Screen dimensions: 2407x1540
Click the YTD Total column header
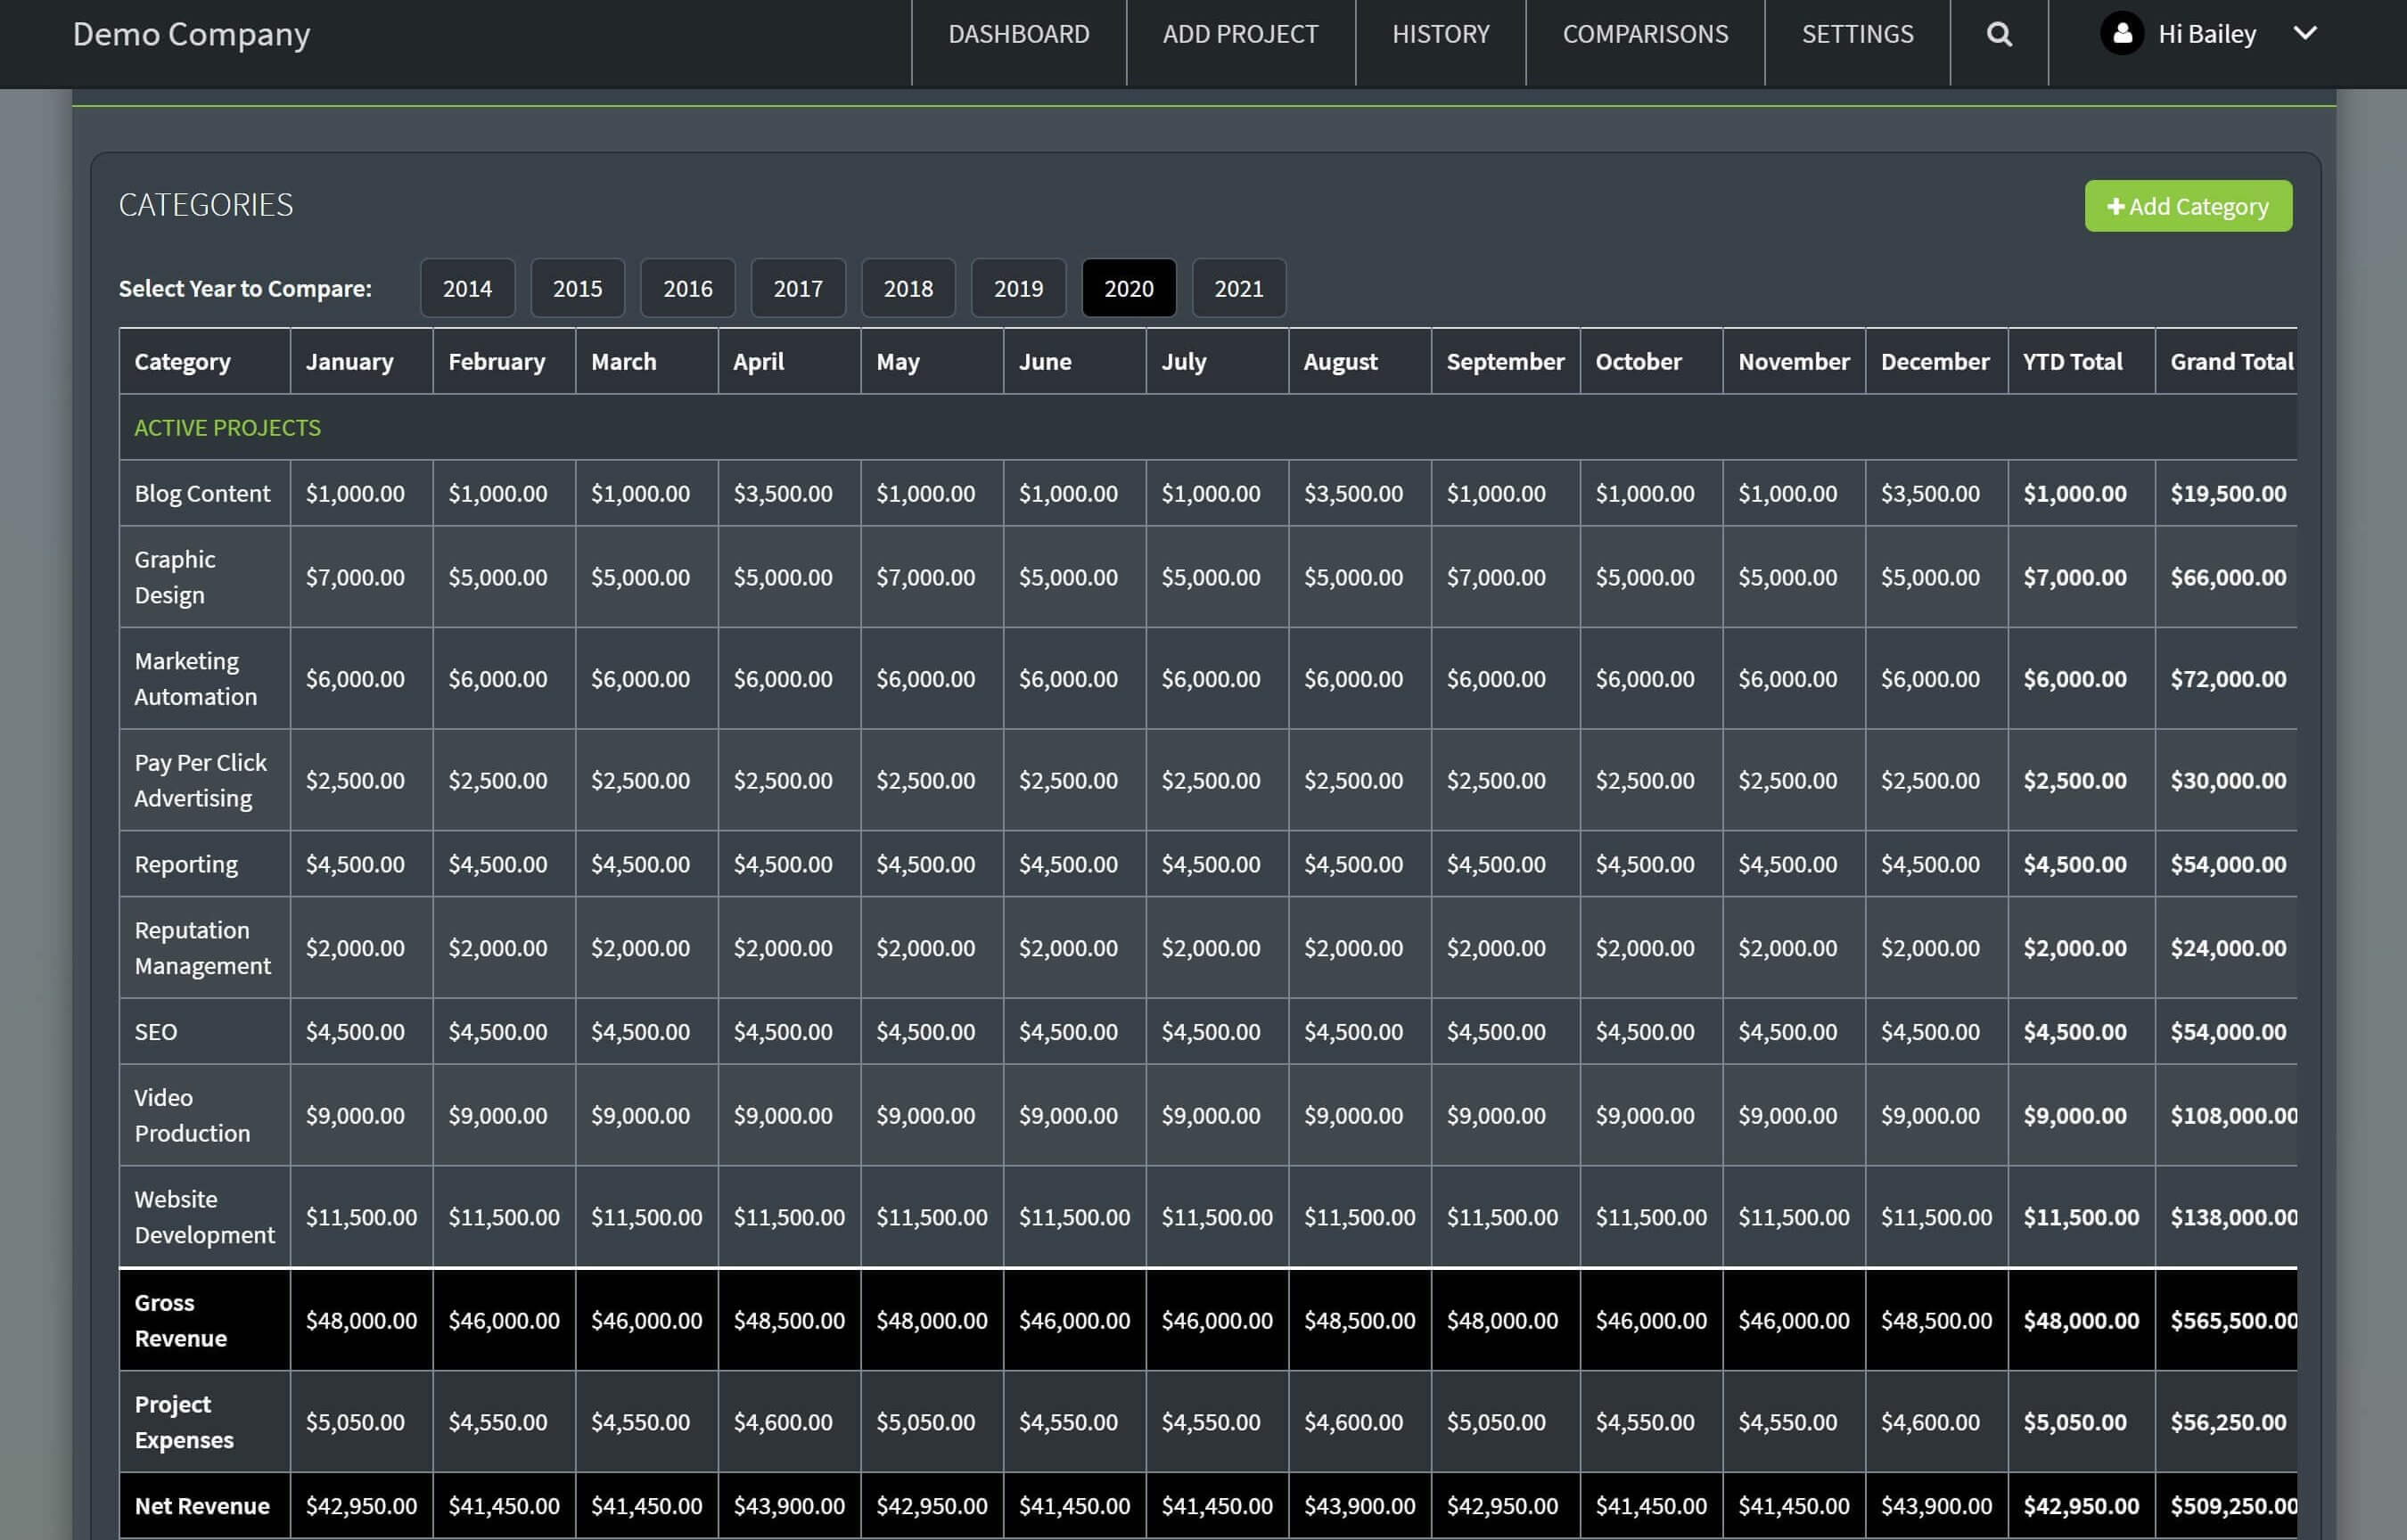click(x=2072, y=361)
